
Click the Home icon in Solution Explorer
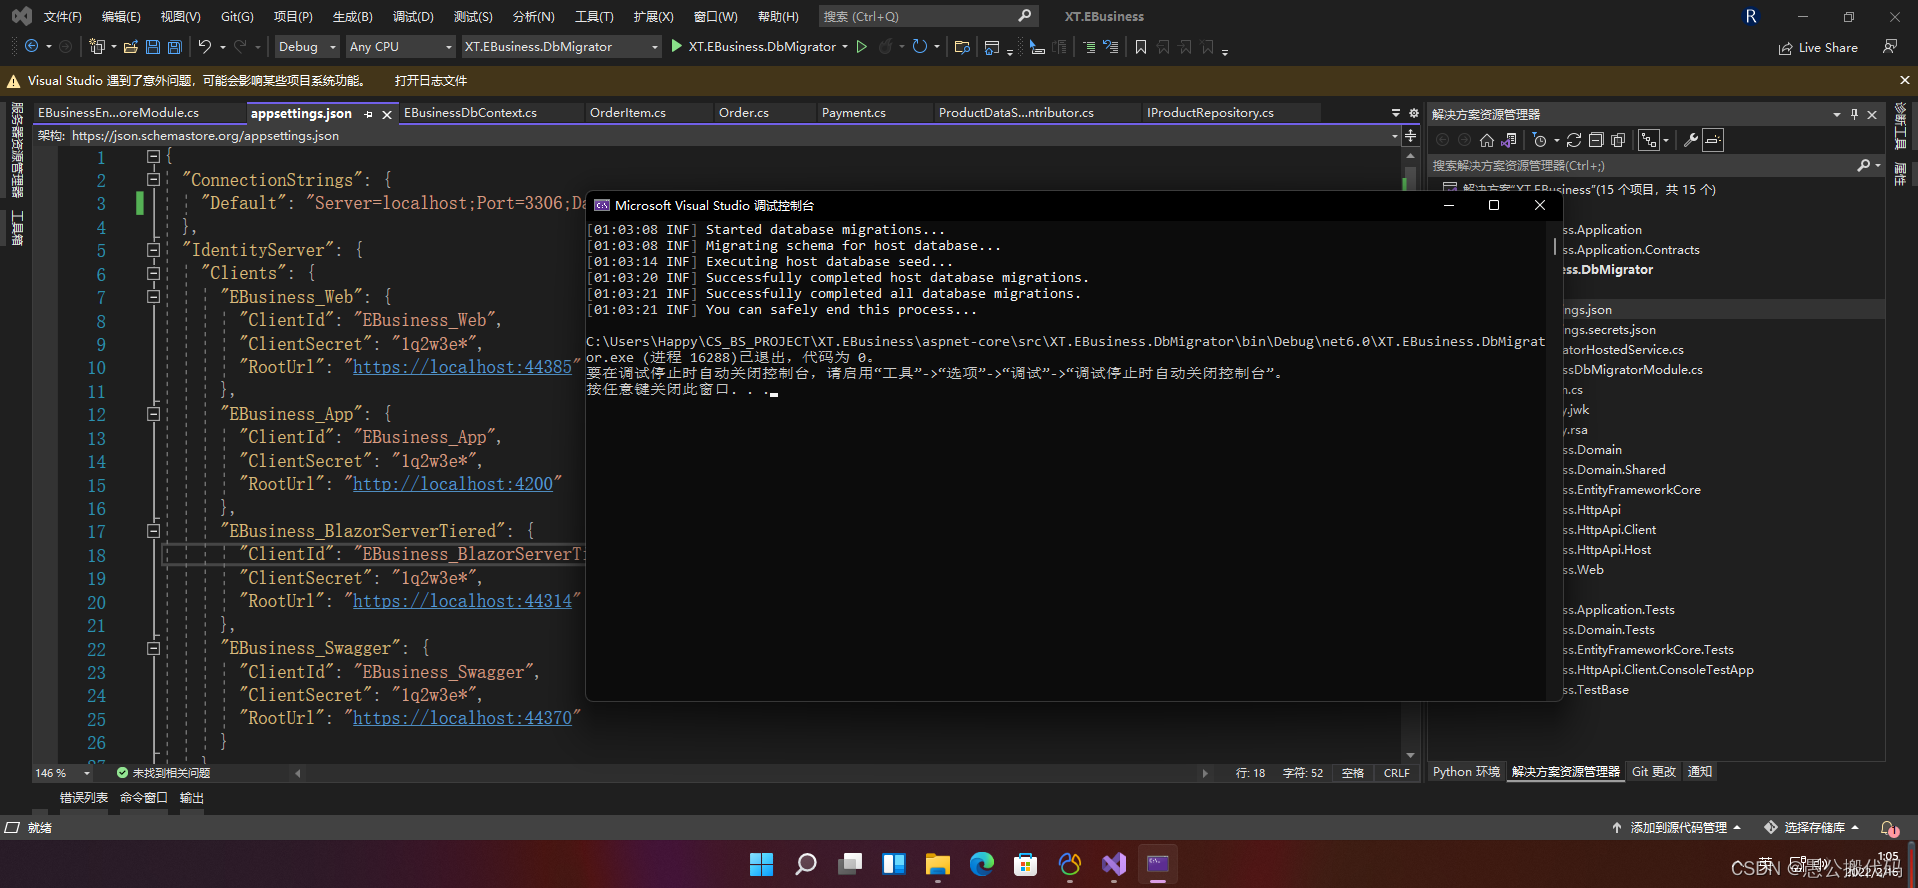click(x=1487, y=140)
